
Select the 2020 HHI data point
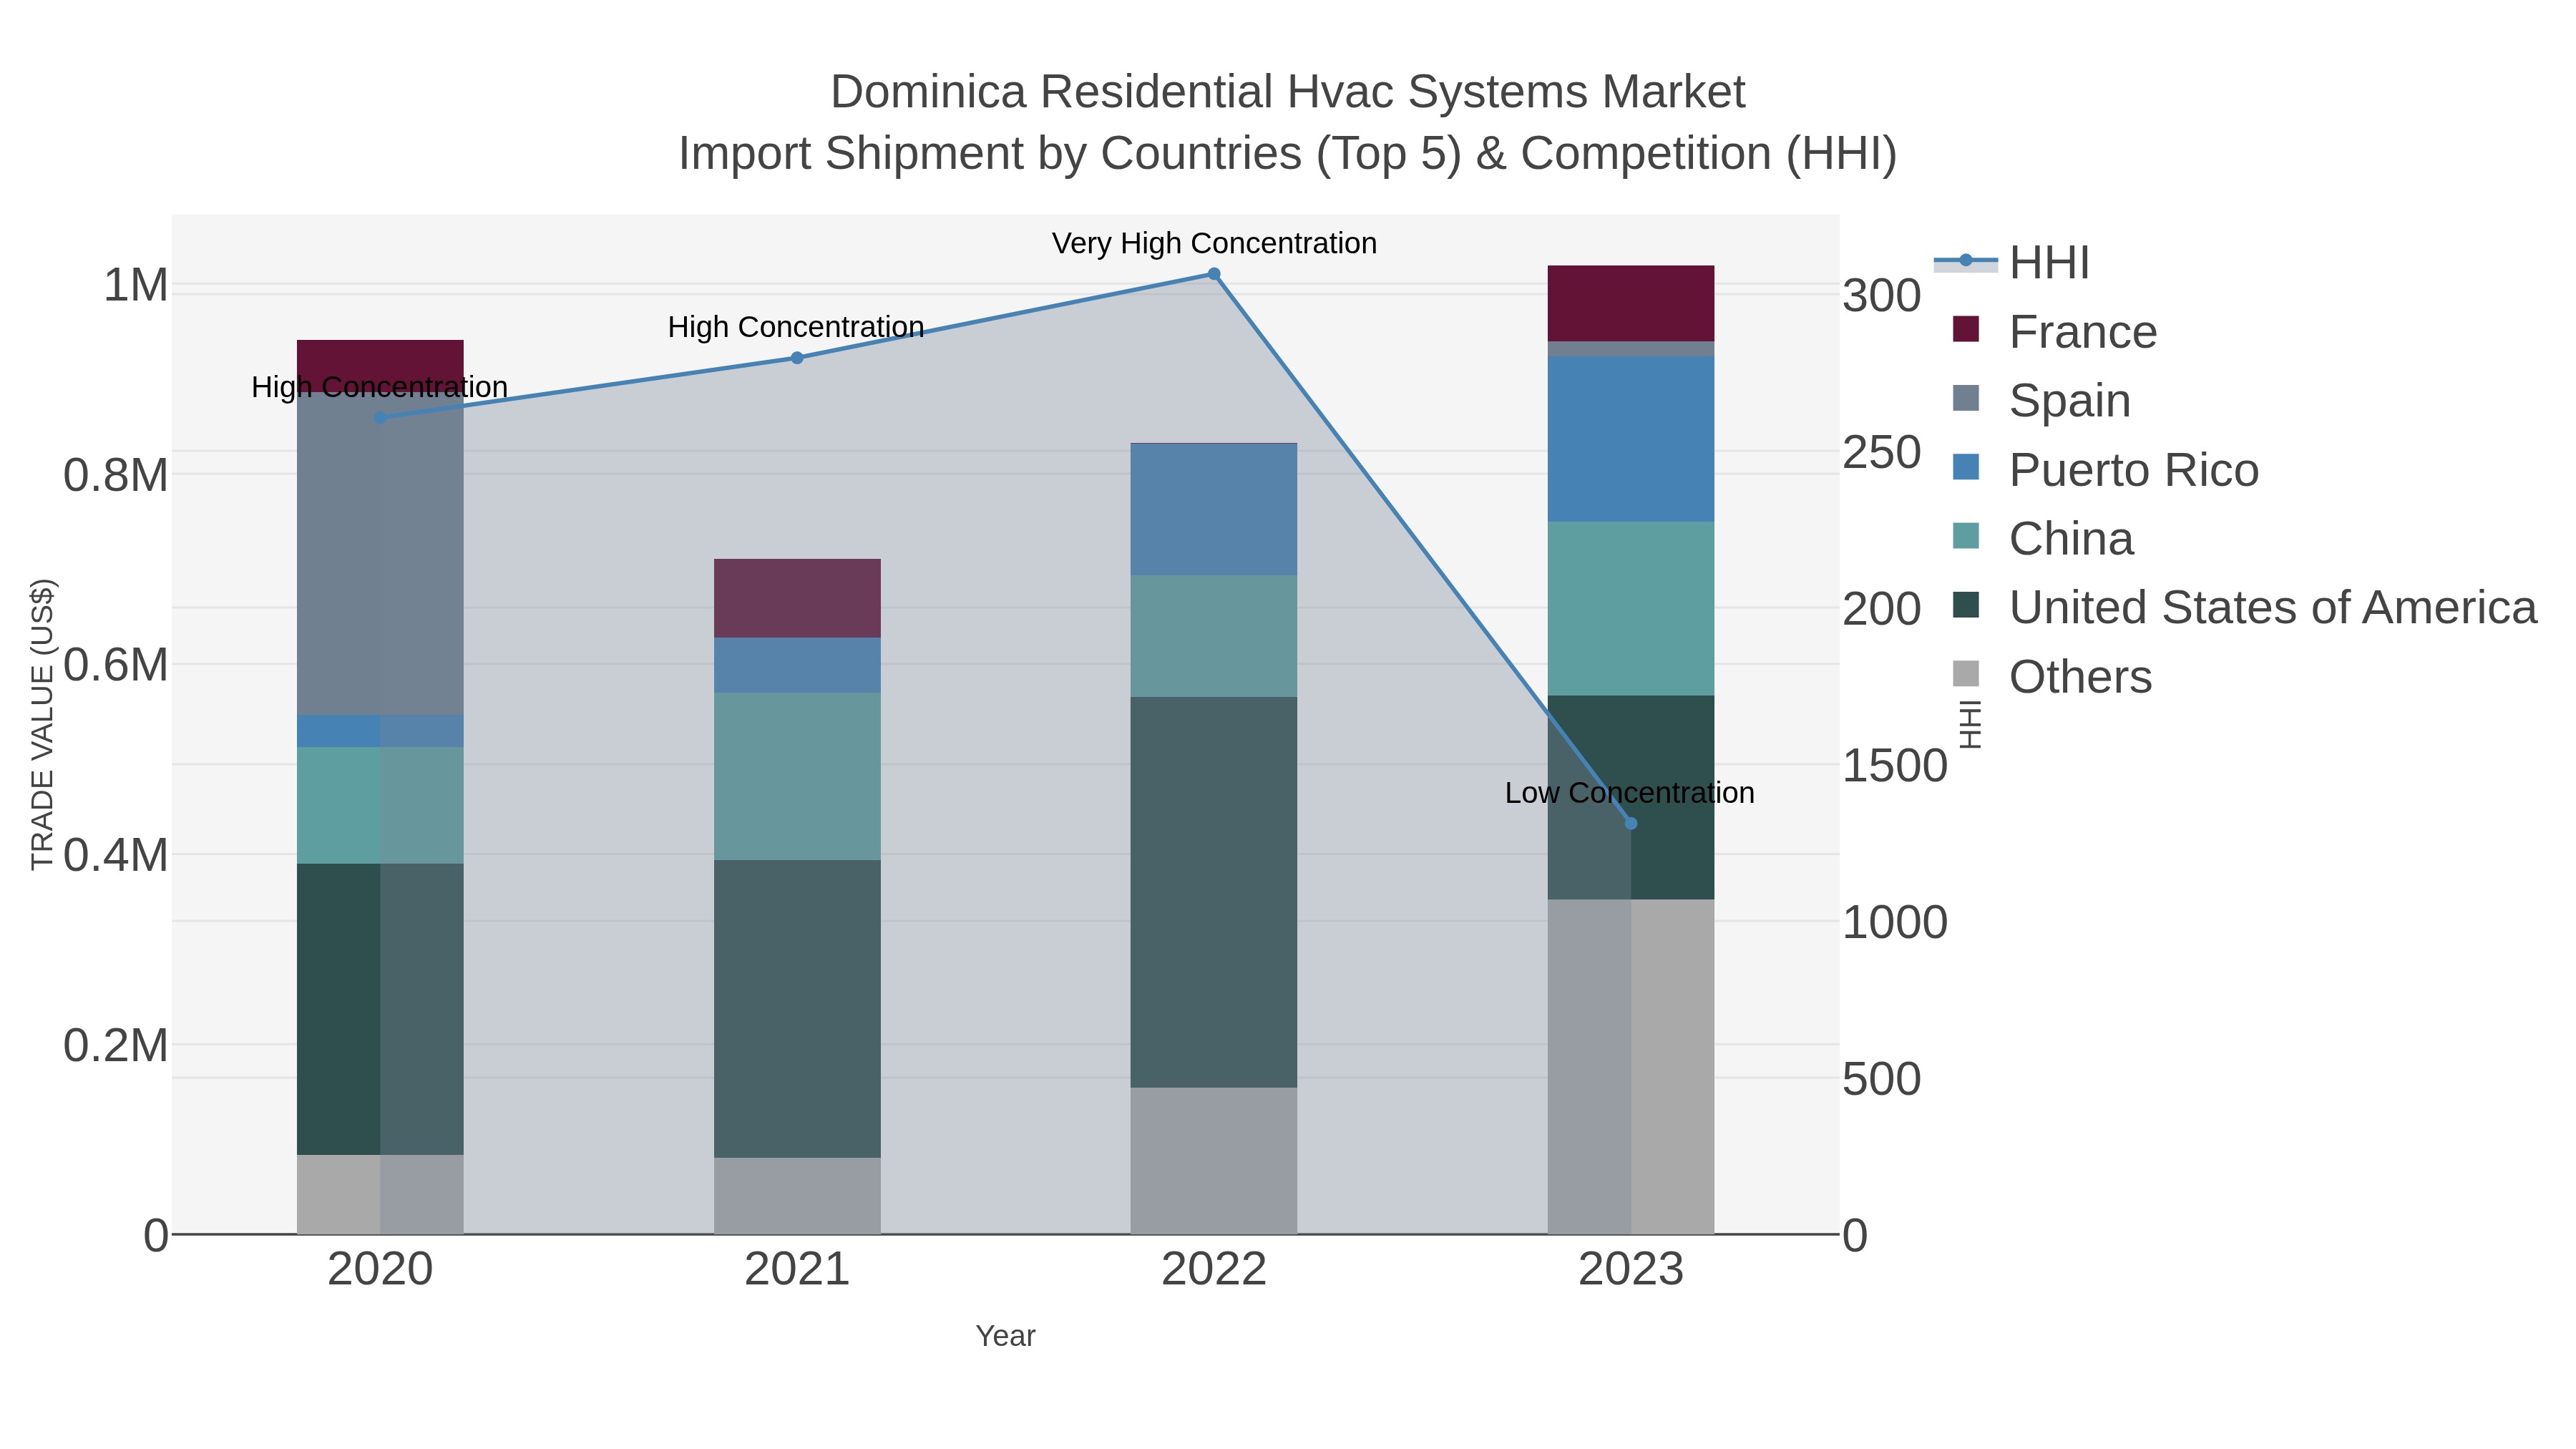pyautogui.click(x=380, y=418)
